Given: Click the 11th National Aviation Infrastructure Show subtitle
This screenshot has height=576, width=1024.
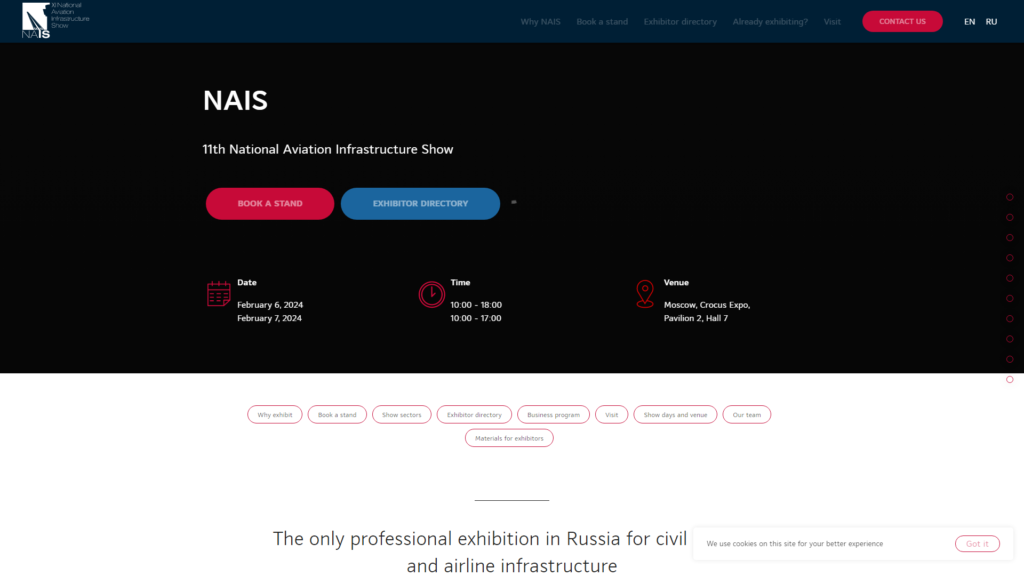Looking at the screenshot, I should 328,150.
